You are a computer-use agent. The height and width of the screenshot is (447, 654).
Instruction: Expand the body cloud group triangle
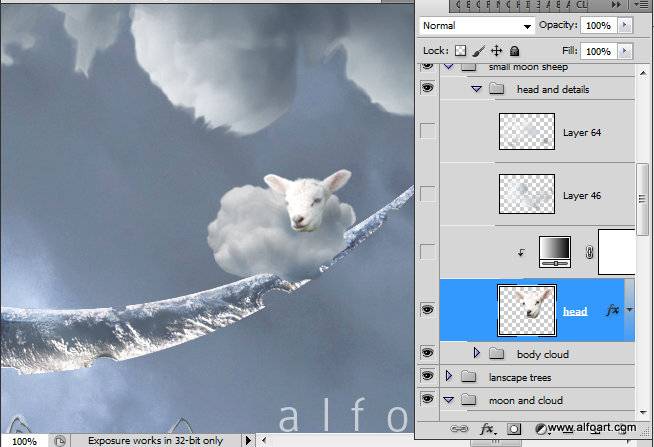pyautogui.click(x=476, y=353)
